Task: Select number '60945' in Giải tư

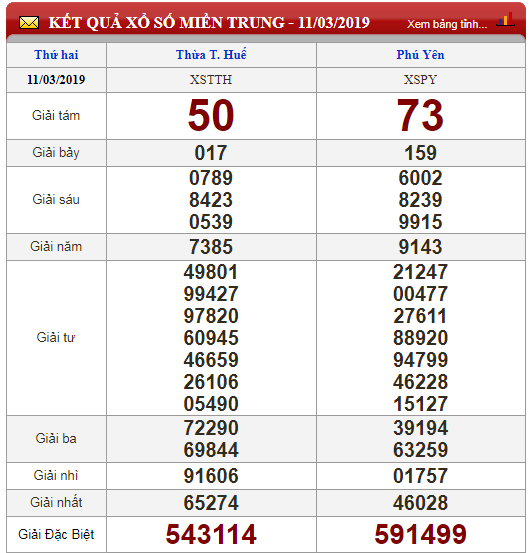Action: click(211, 338)
